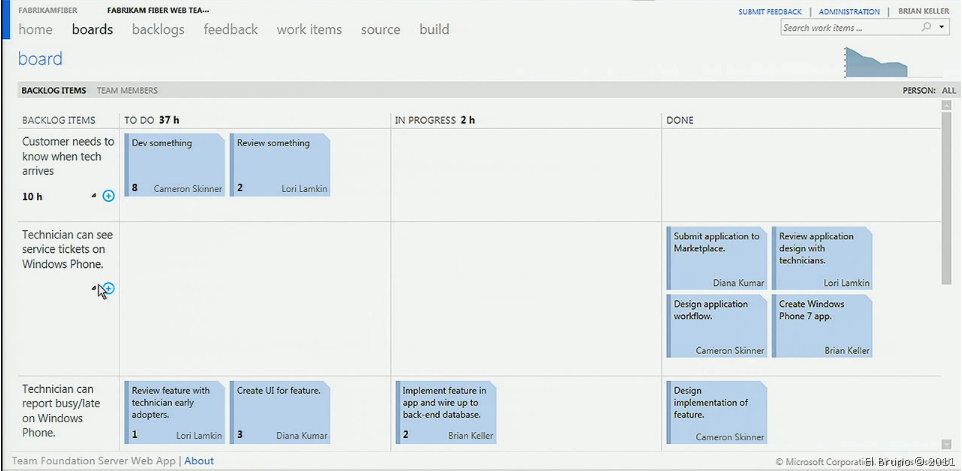962x471 pixels.
Task: Select the Backlog Items view tab
Action: pyautogui.click(x=53, y=91)
